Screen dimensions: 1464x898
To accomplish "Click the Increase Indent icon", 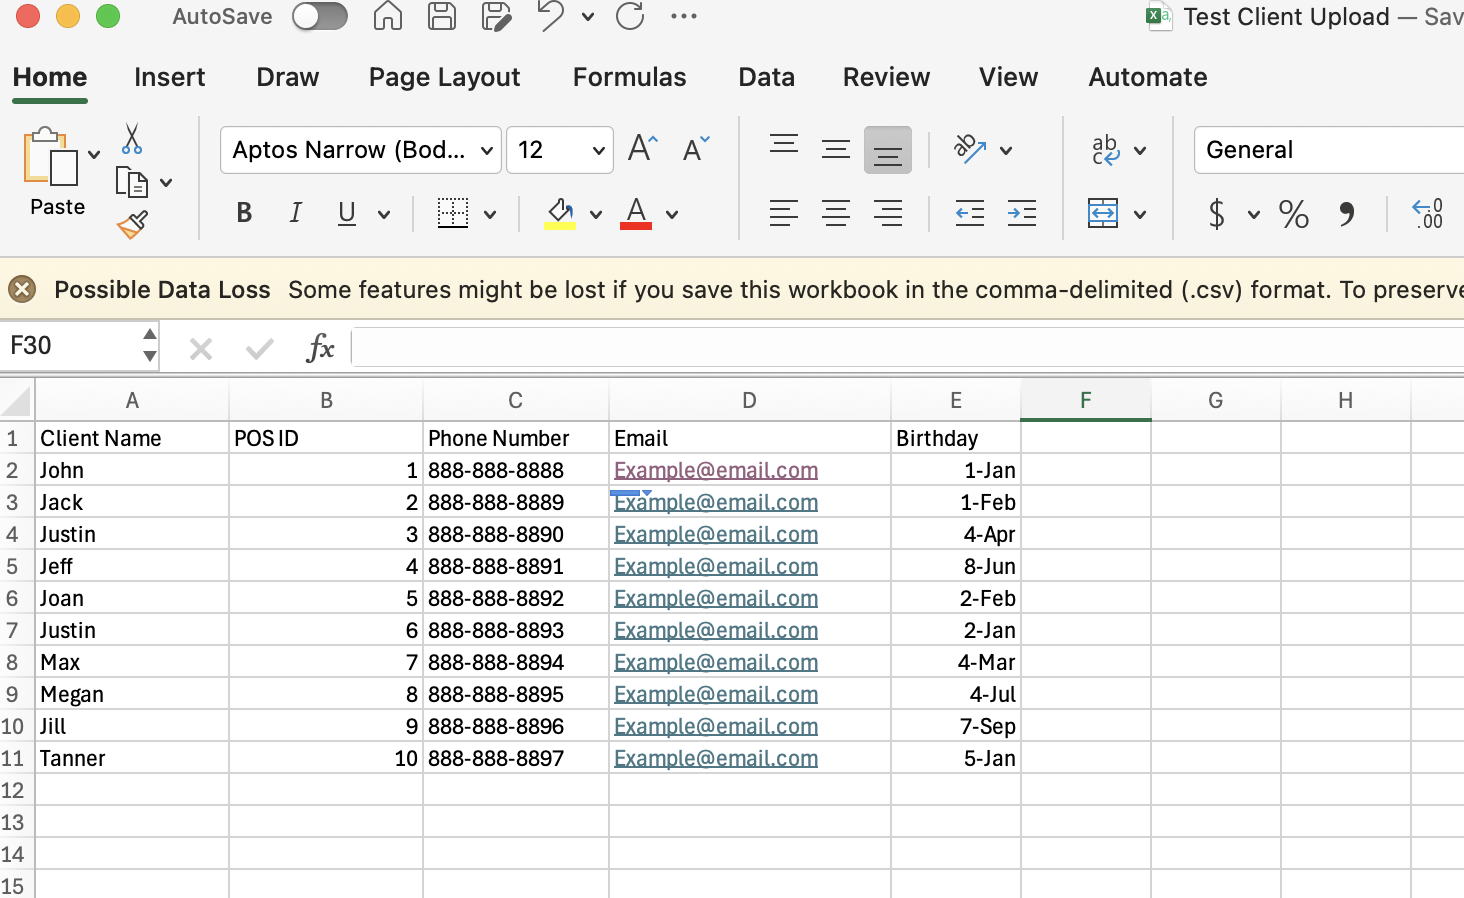I will click(x=1021, y=214).
